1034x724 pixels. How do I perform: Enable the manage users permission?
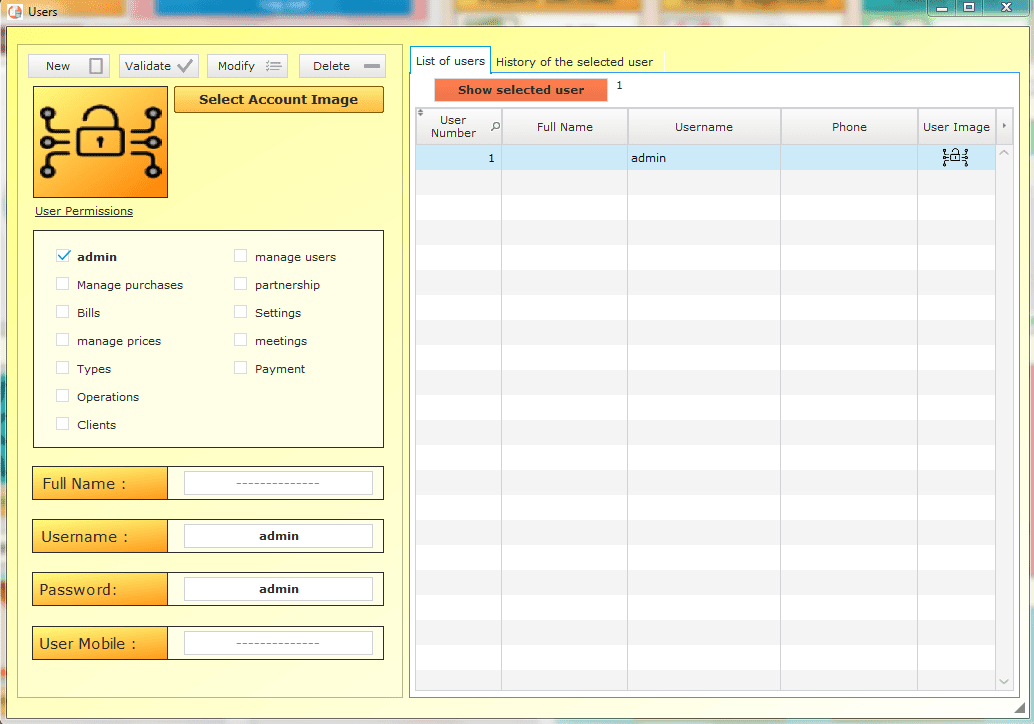tap(241, 256)
